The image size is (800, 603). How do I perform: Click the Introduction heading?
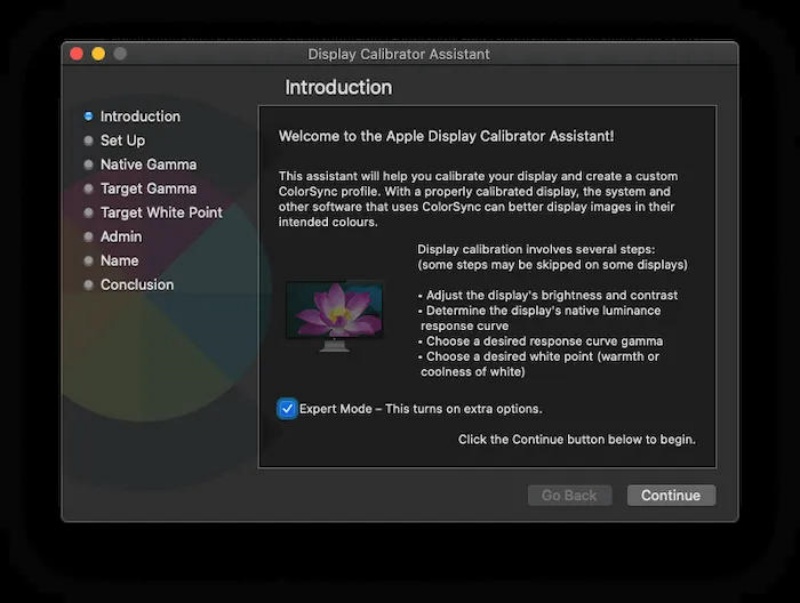338,87
